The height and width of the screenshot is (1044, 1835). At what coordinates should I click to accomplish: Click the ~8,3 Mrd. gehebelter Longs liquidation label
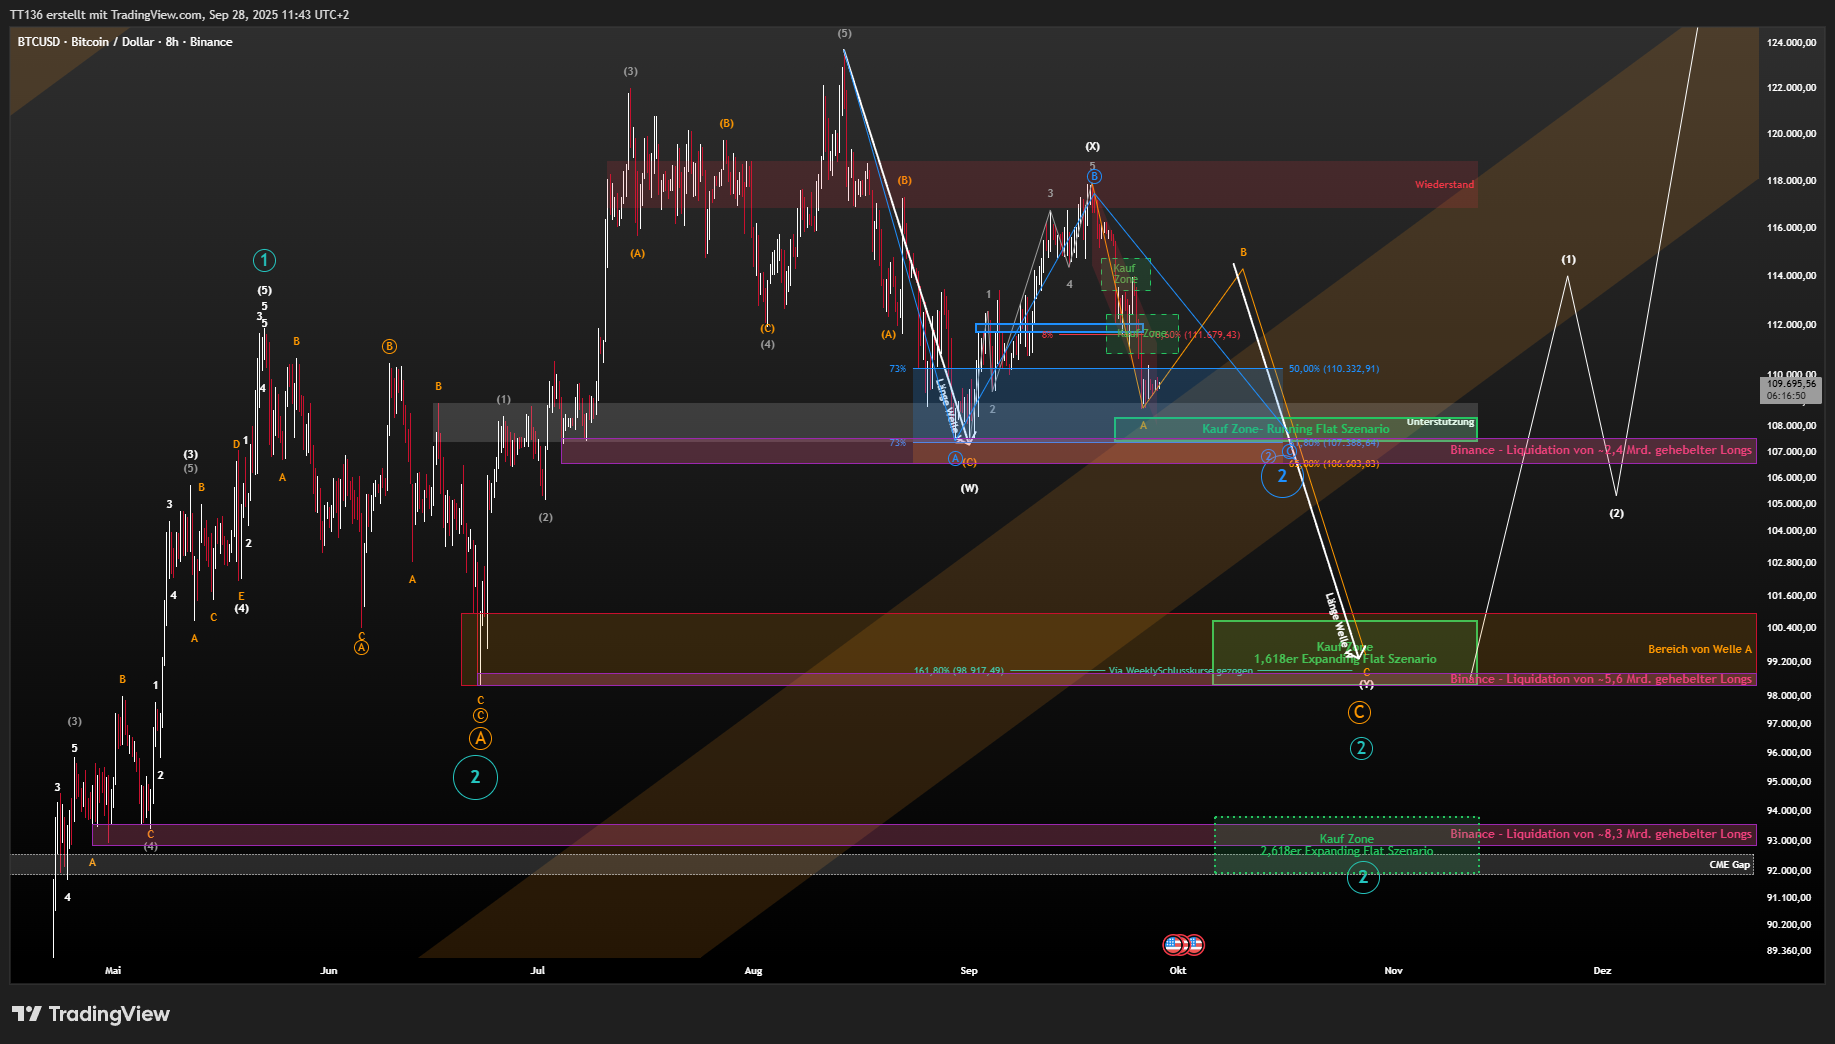1601,834
